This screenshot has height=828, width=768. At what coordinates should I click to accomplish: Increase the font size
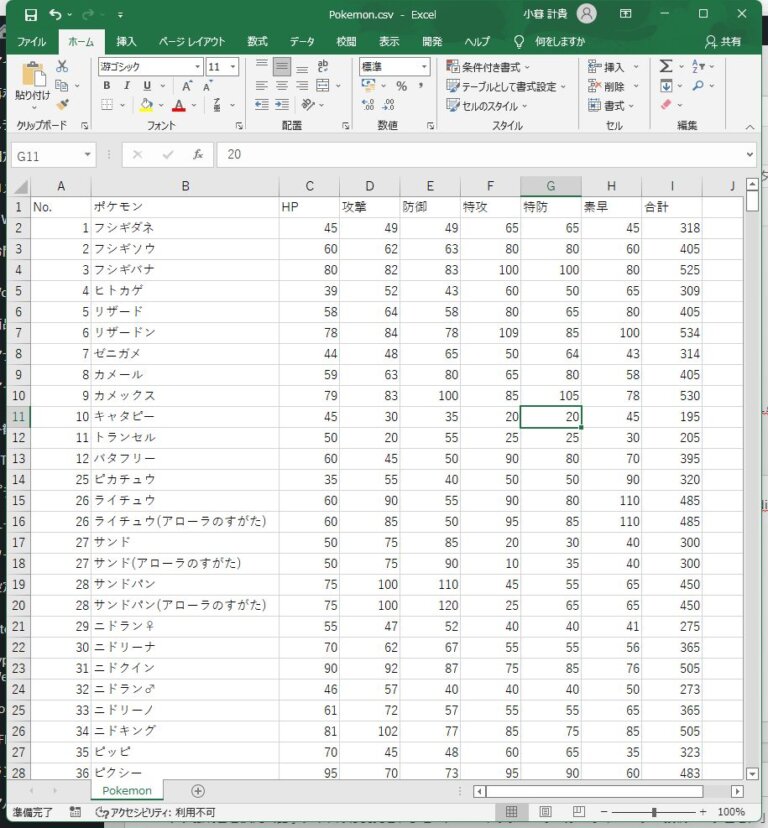pos(187,86)
